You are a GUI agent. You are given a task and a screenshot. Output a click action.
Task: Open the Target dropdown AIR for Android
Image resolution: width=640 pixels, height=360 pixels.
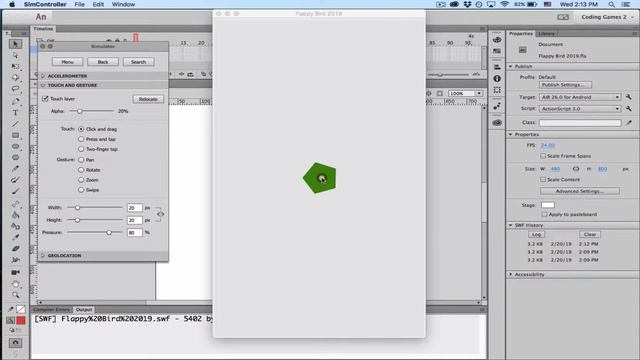tap(580, 97)
